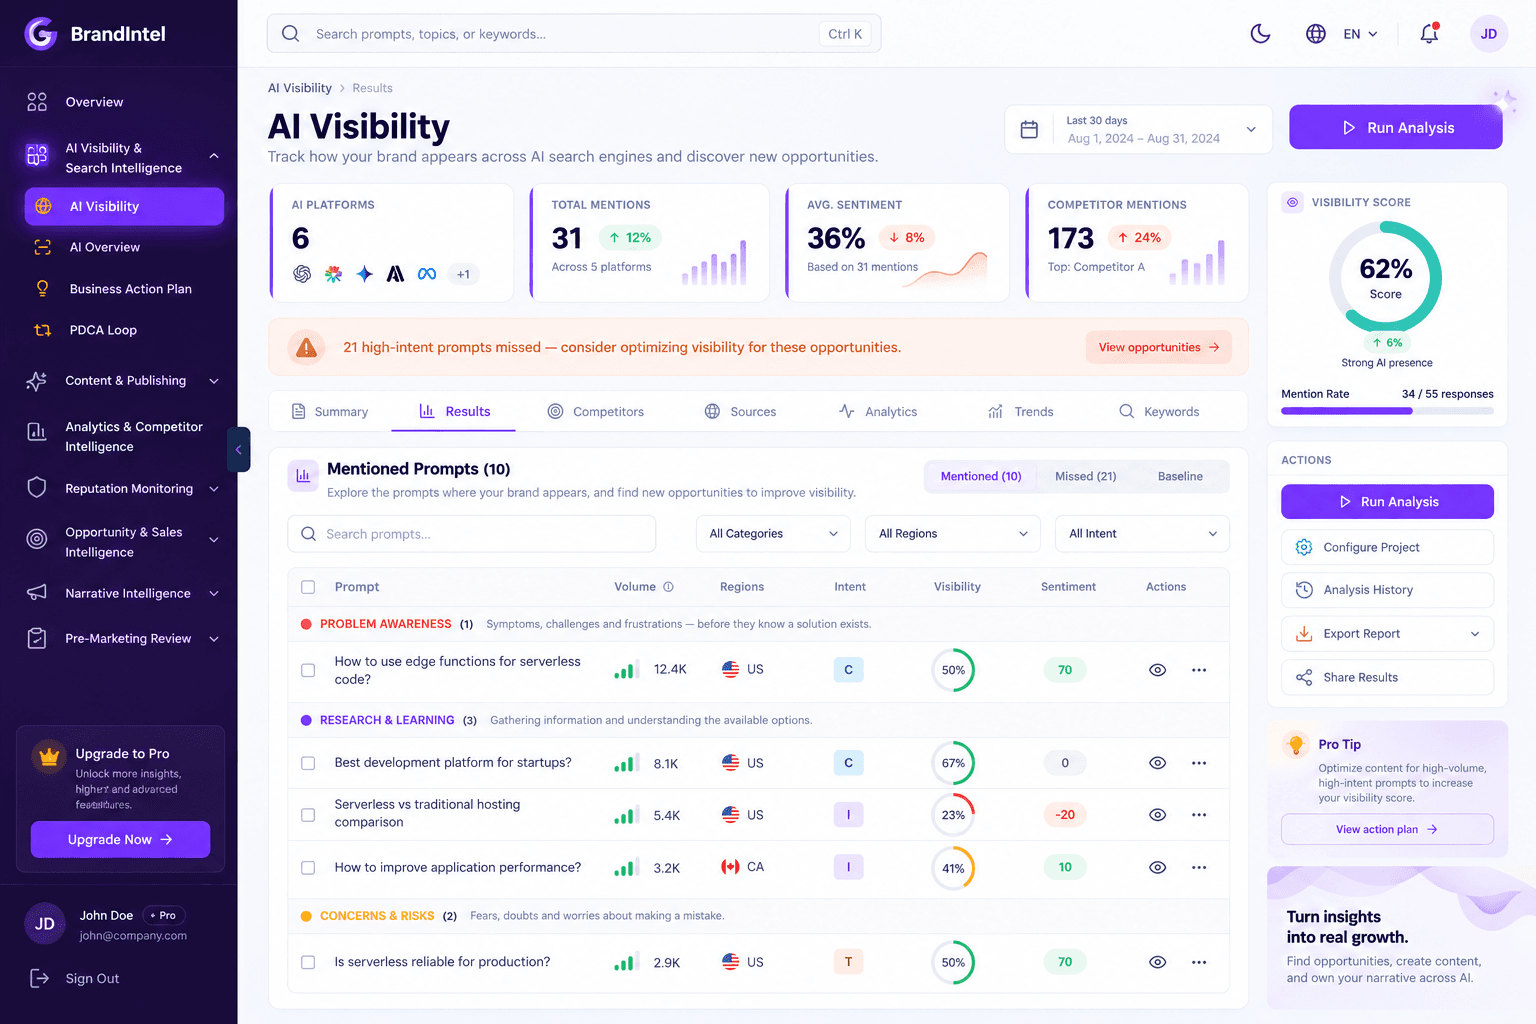Open Configure Project action
The width and height of the screenshot is (1536, 1024).
pyautogui.click(x=1387, y=547)
